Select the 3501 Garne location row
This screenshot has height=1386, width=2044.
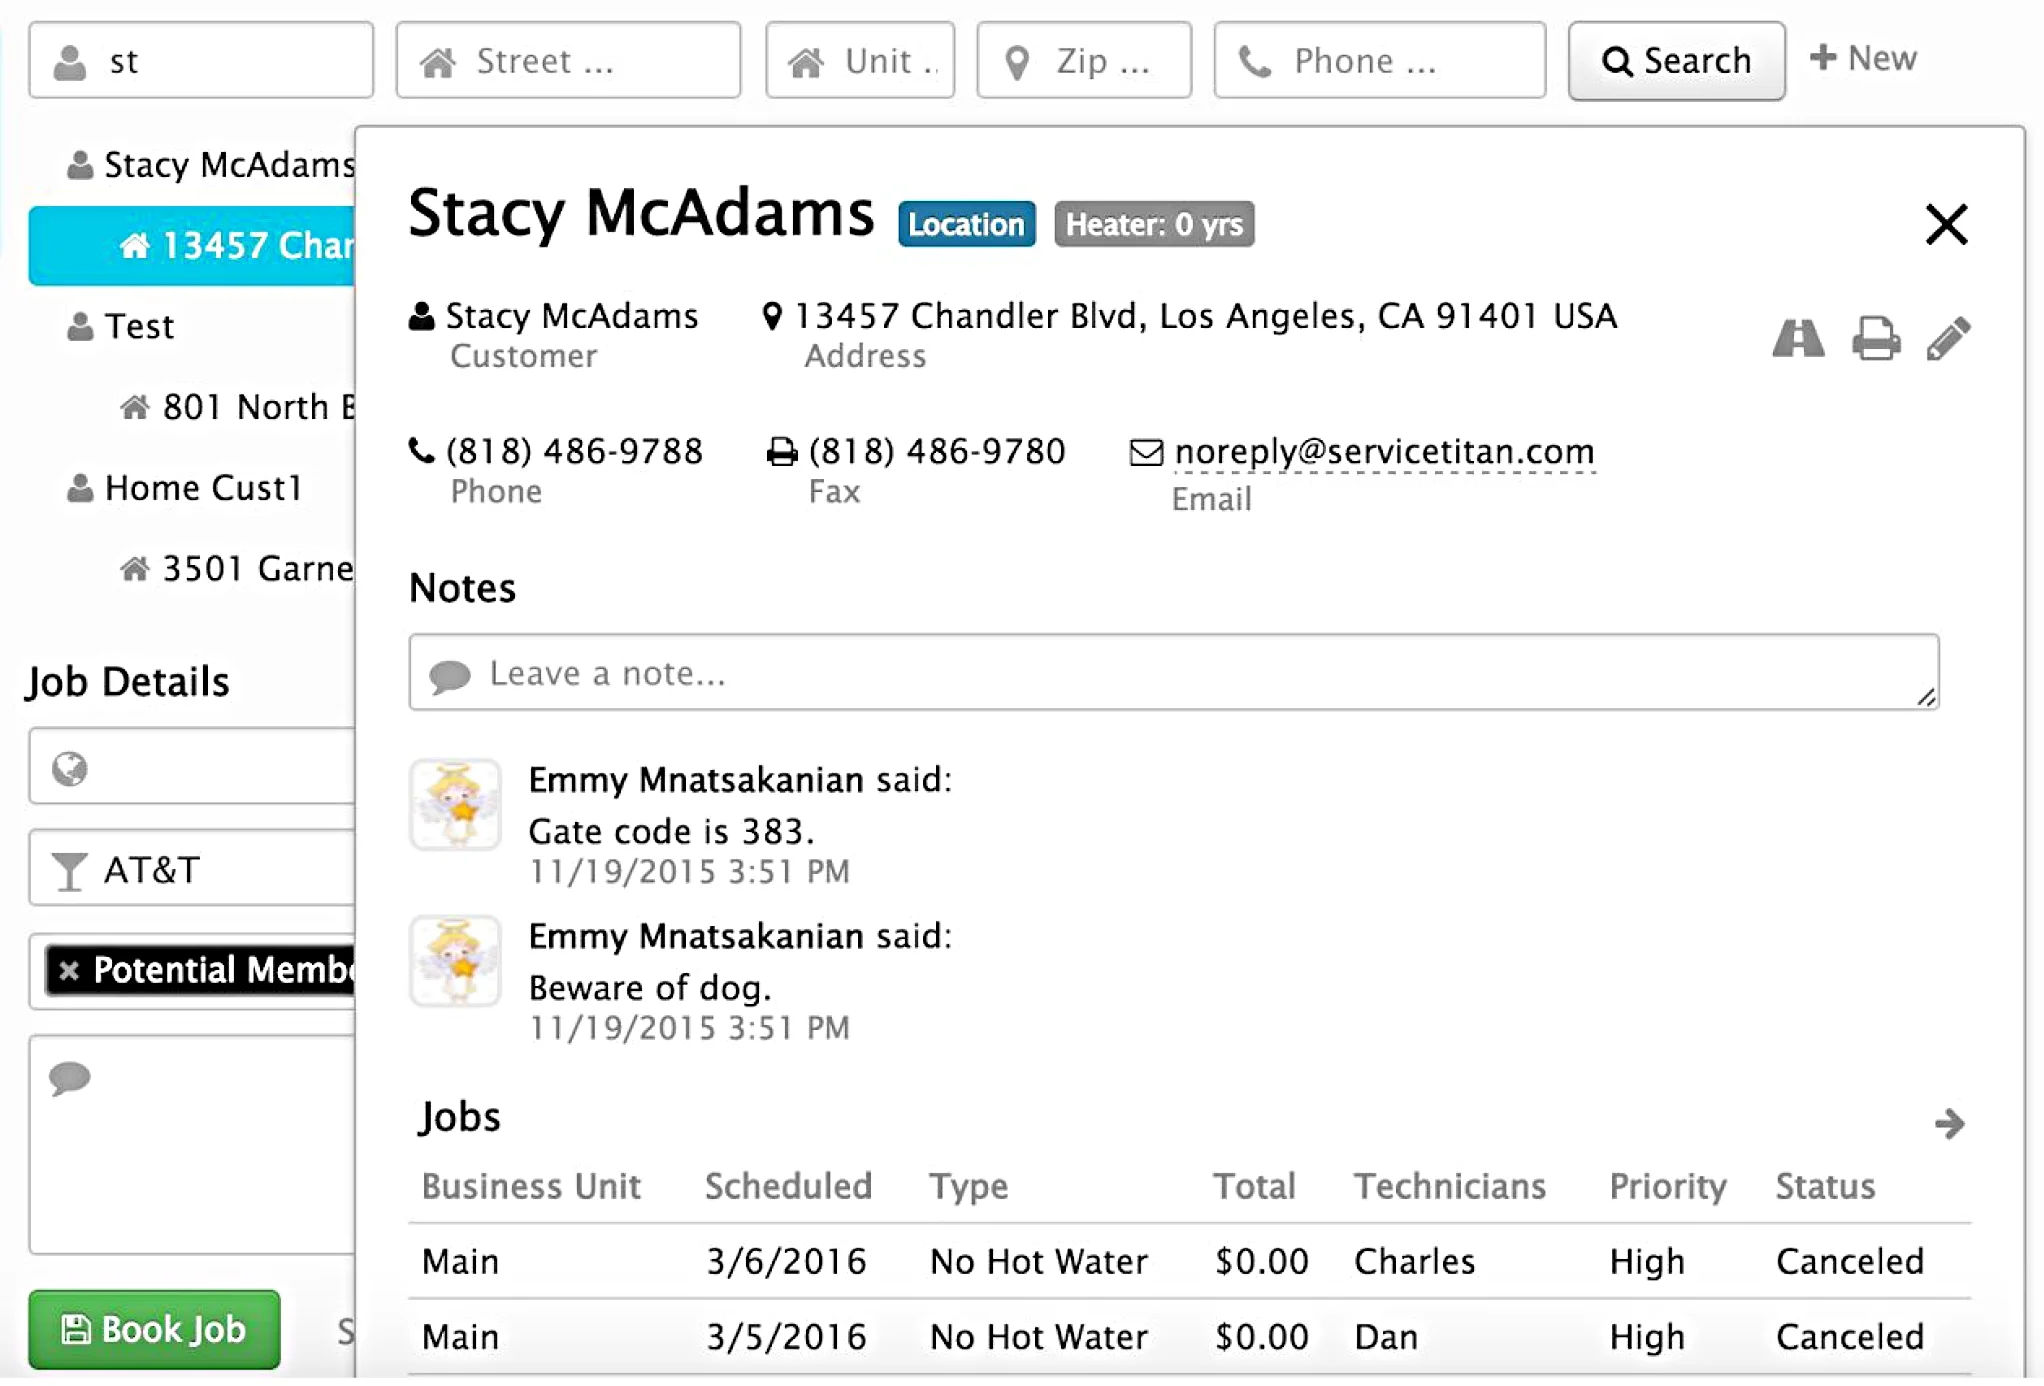click(x=238, y=569)
